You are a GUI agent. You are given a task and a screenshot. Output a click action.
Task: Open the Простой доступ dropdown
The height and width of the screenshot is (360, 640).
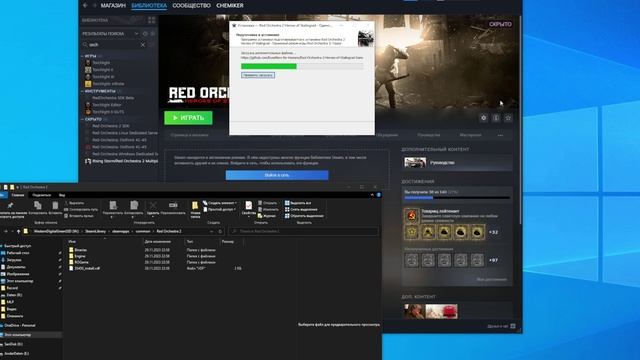click(x=220, y=209)
